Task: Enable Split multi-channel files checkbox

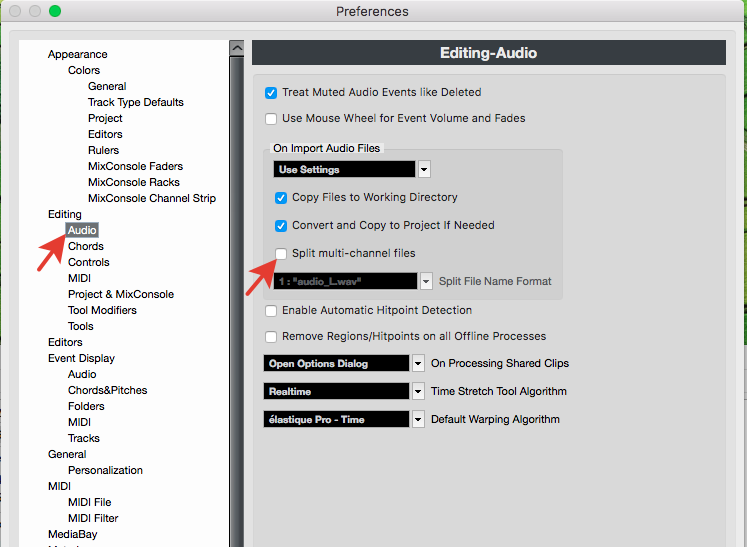Action: [281, 253]
